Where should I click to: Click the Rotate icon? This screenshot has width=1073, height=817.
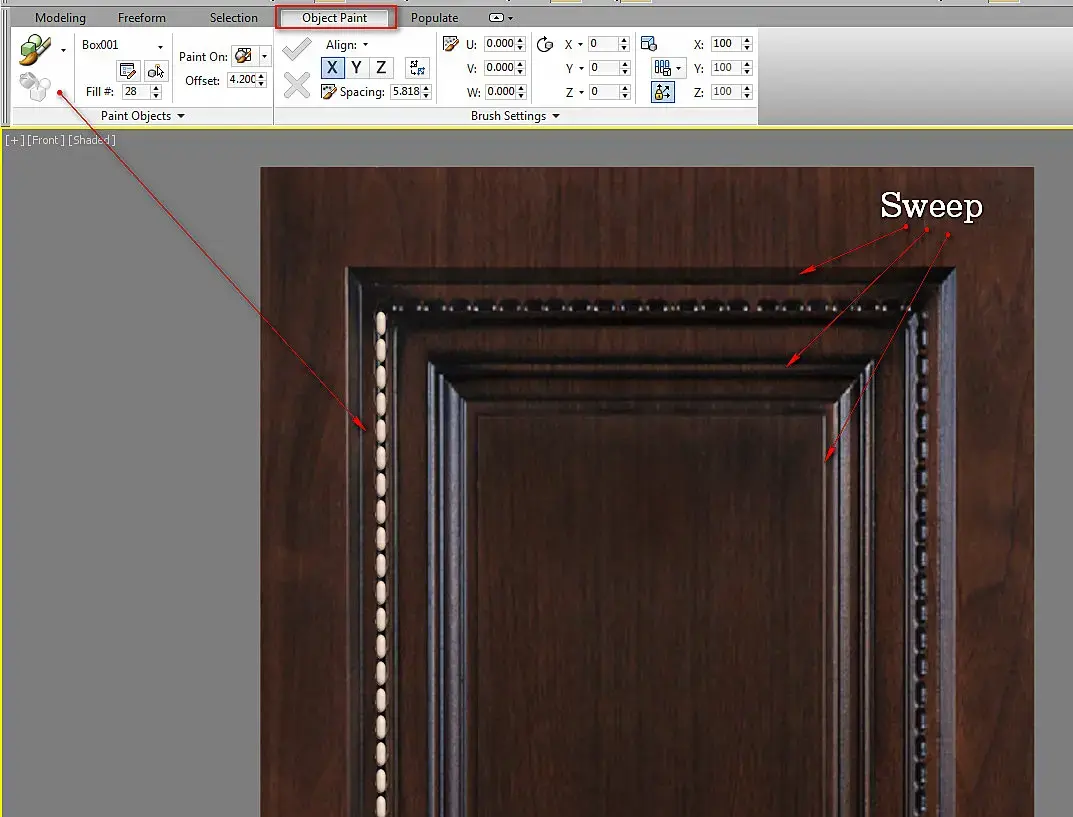coord(545,44)
